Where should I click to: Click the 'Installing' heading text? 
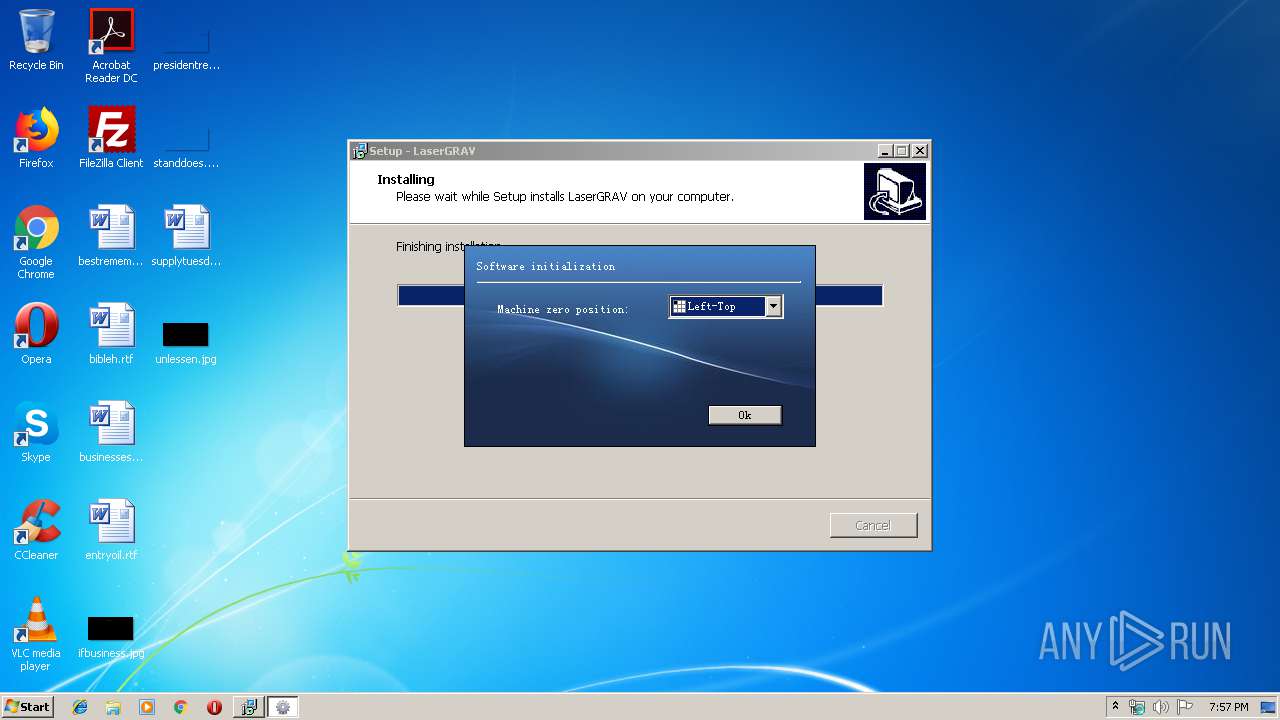tap(406, 180)
